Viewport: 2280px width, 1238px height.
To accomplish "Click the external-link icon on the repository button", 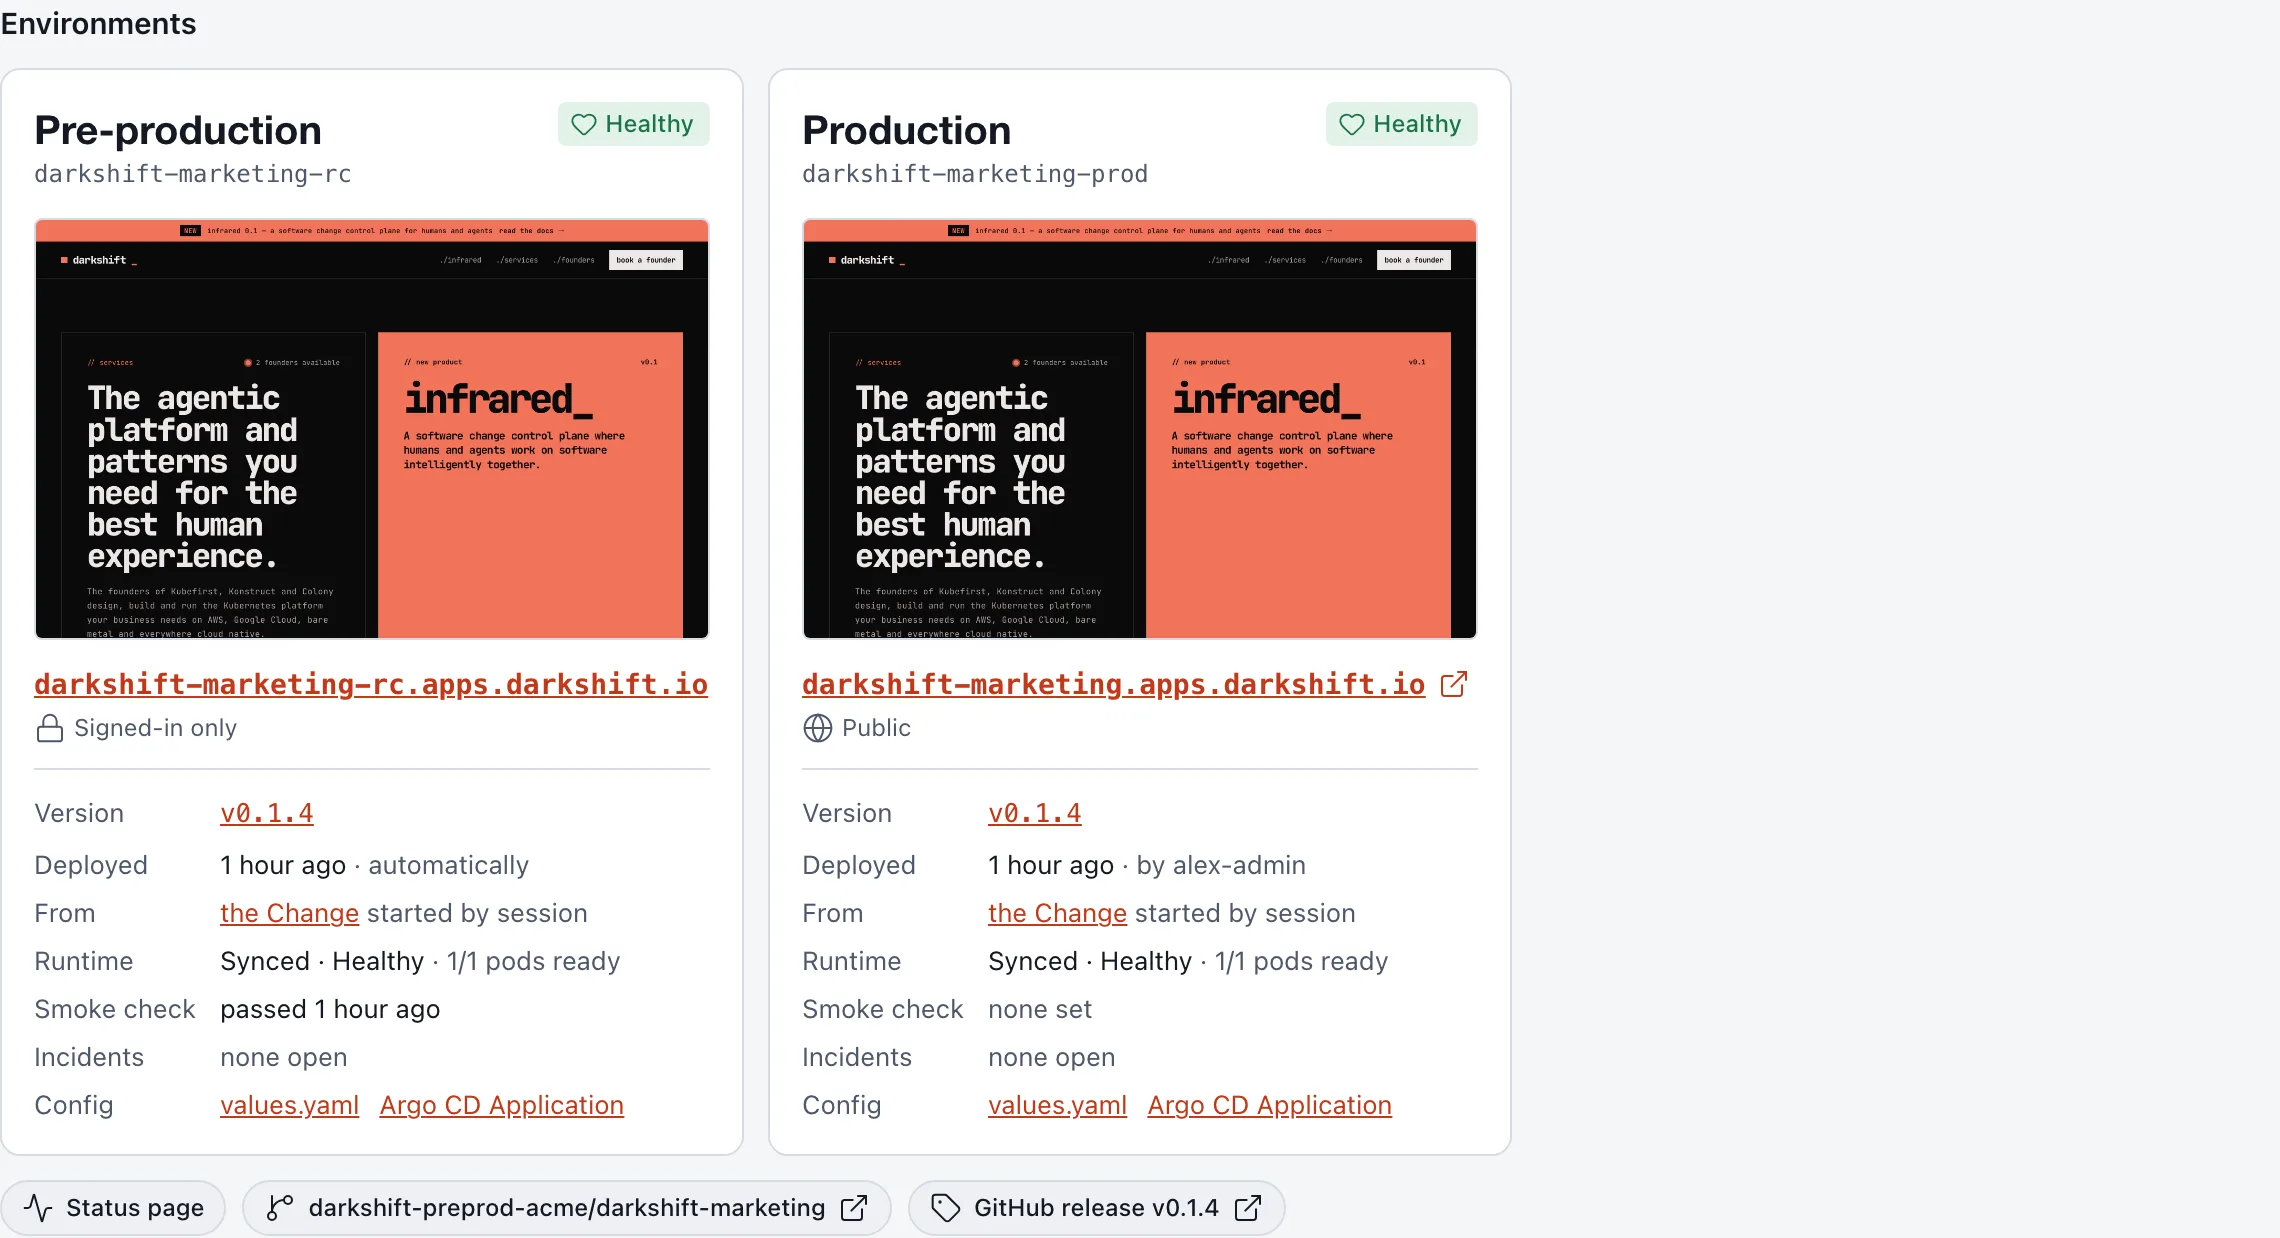I will pos(854,1208).
